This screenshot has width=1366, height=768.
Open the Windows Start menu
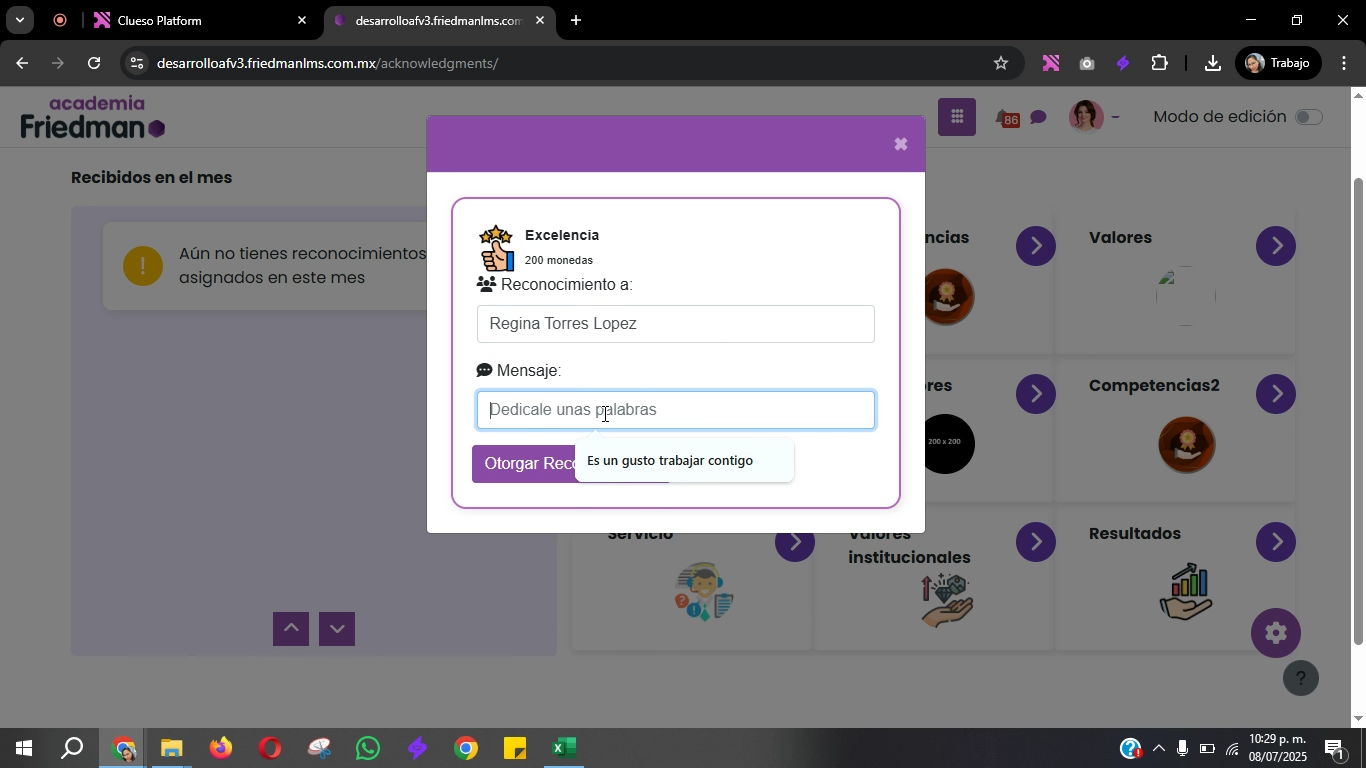23,748
